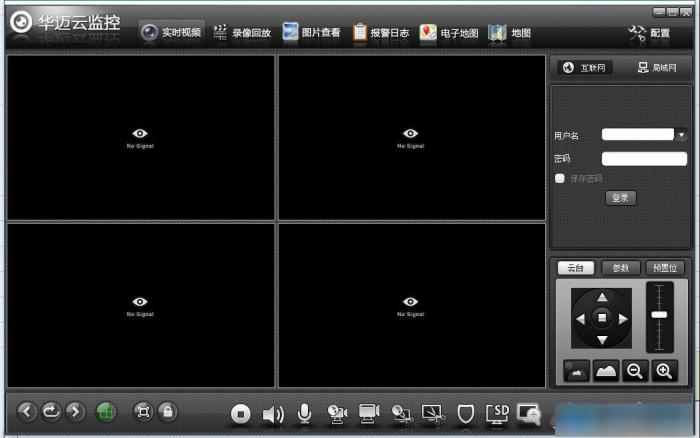Click the 密码 password input field
The width and height of the screenshot is (700, 438).
644,159
